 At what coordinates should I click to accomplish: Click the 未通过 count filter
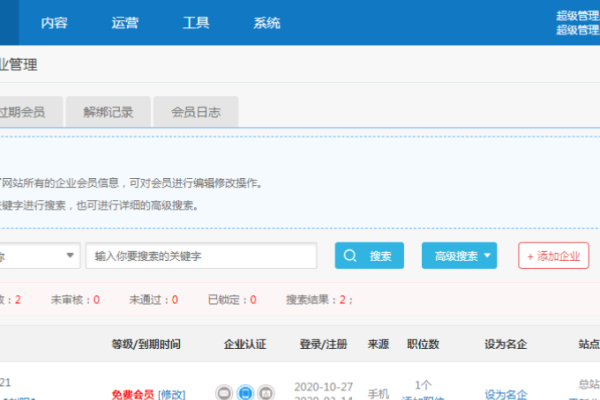[x=153, y=300]
